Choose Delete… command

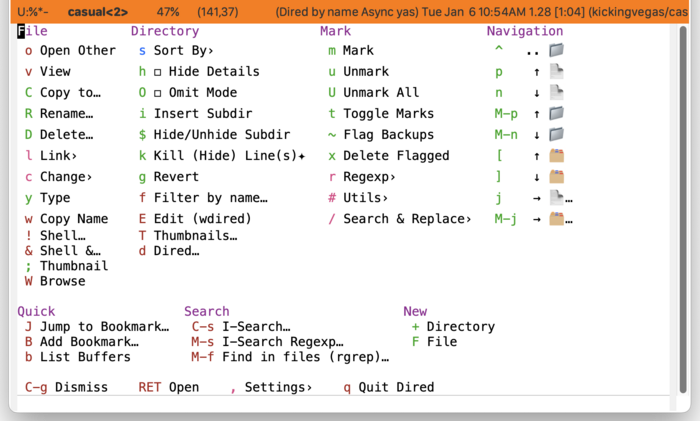pyautogui.click(x=67, y=134)
